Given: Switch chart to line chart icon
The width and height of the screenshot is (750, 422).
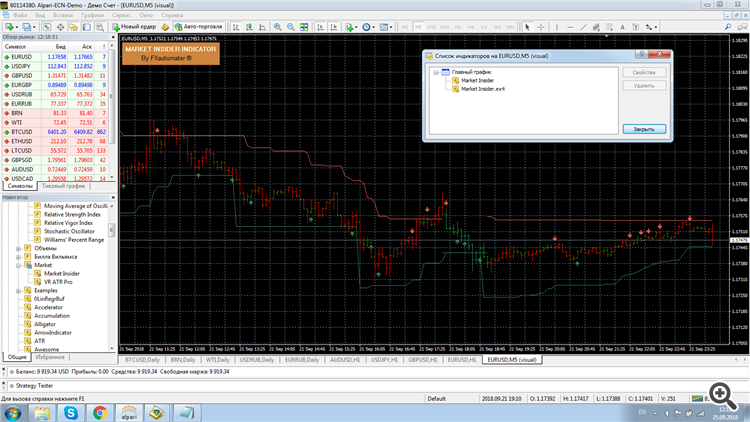Looking at the screenshot, I should (262, 27).
